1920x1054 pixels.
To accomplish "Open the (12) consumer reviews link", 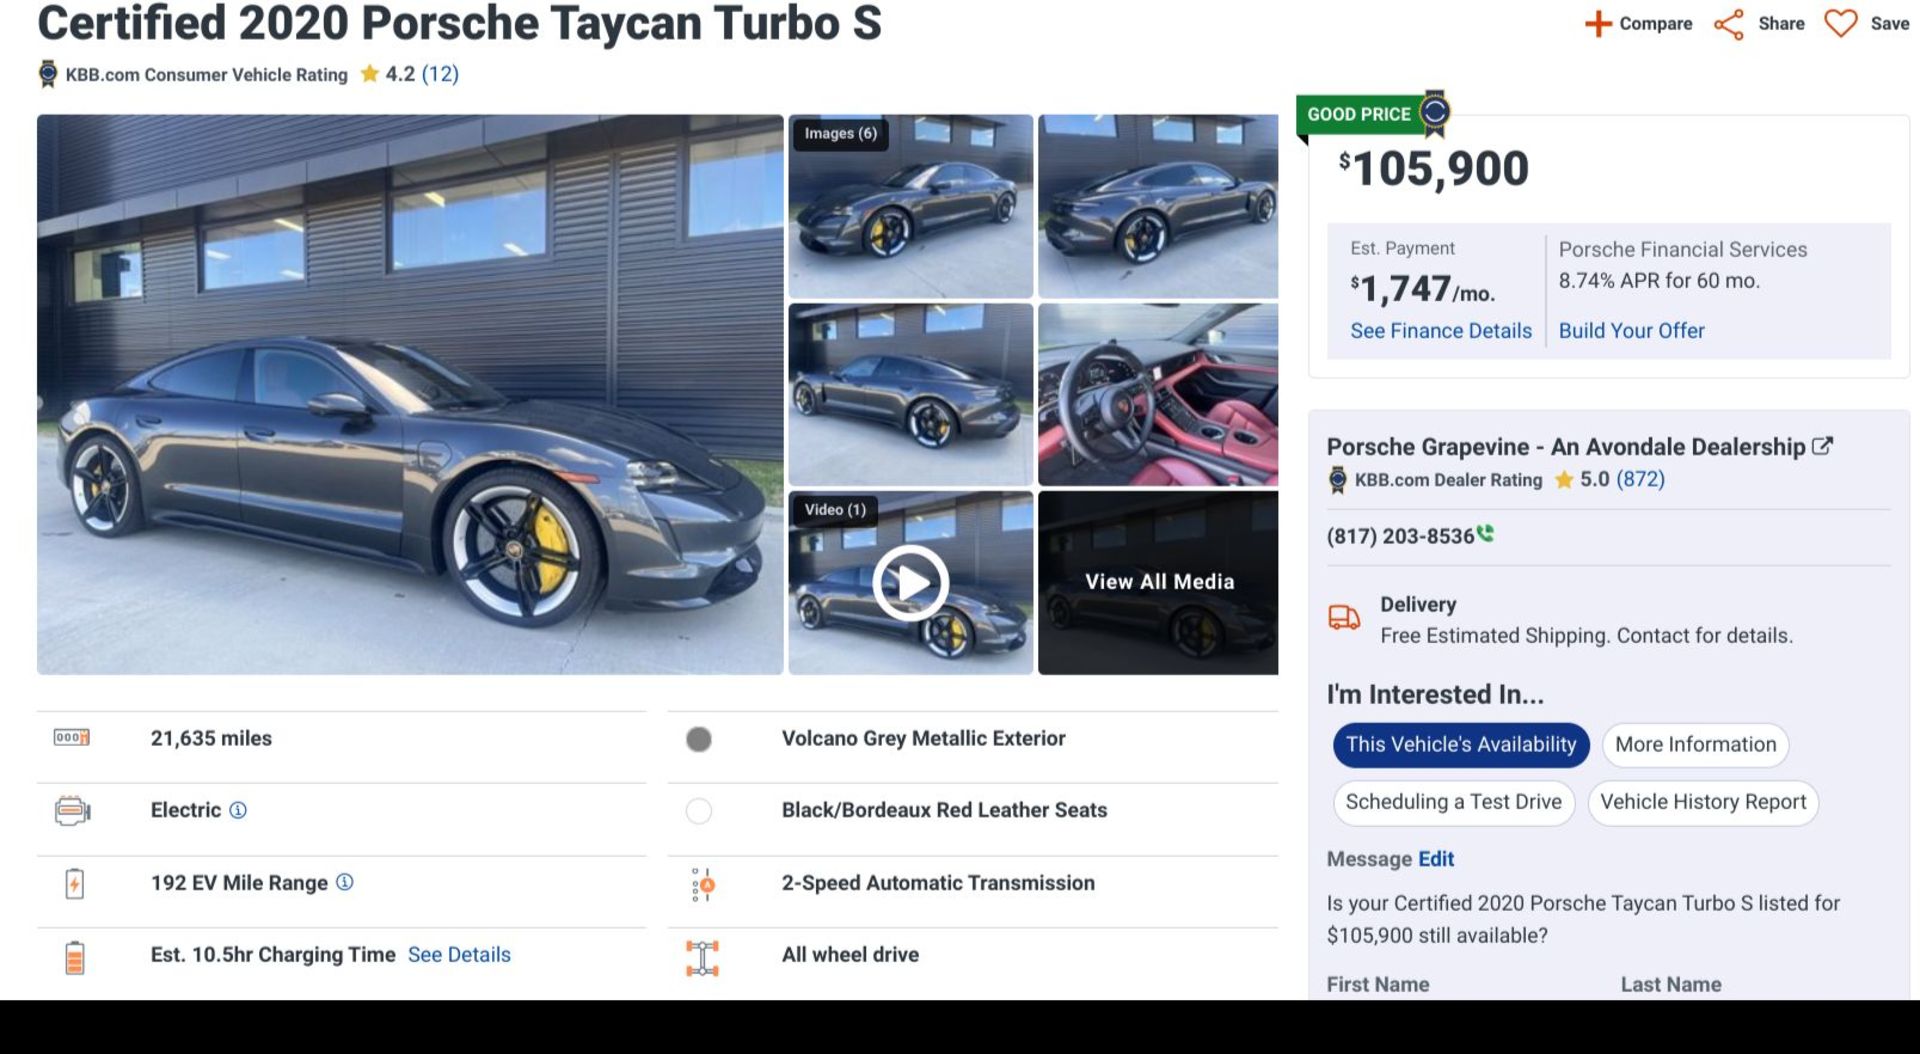I will (440, 74).
